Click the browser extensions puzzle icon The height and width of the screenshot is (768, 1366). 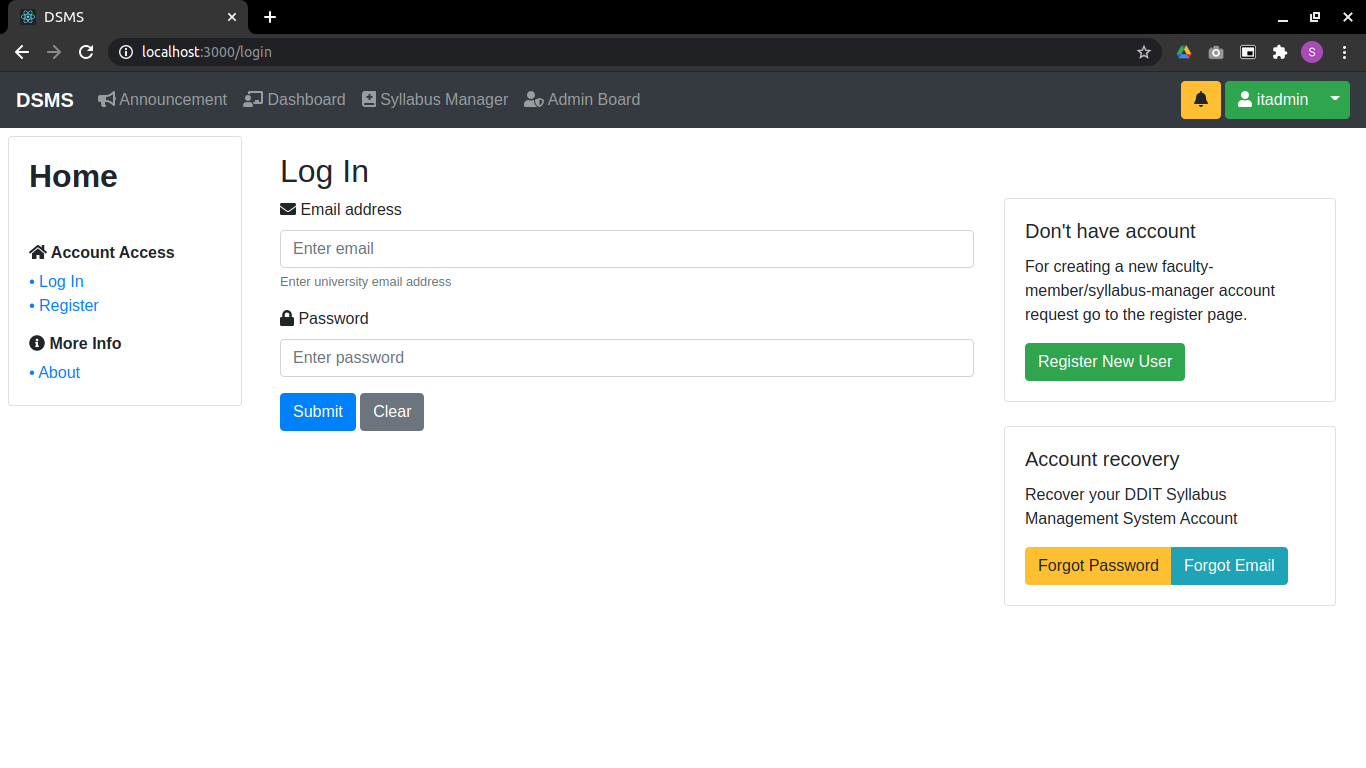[x=1280, y=52]
